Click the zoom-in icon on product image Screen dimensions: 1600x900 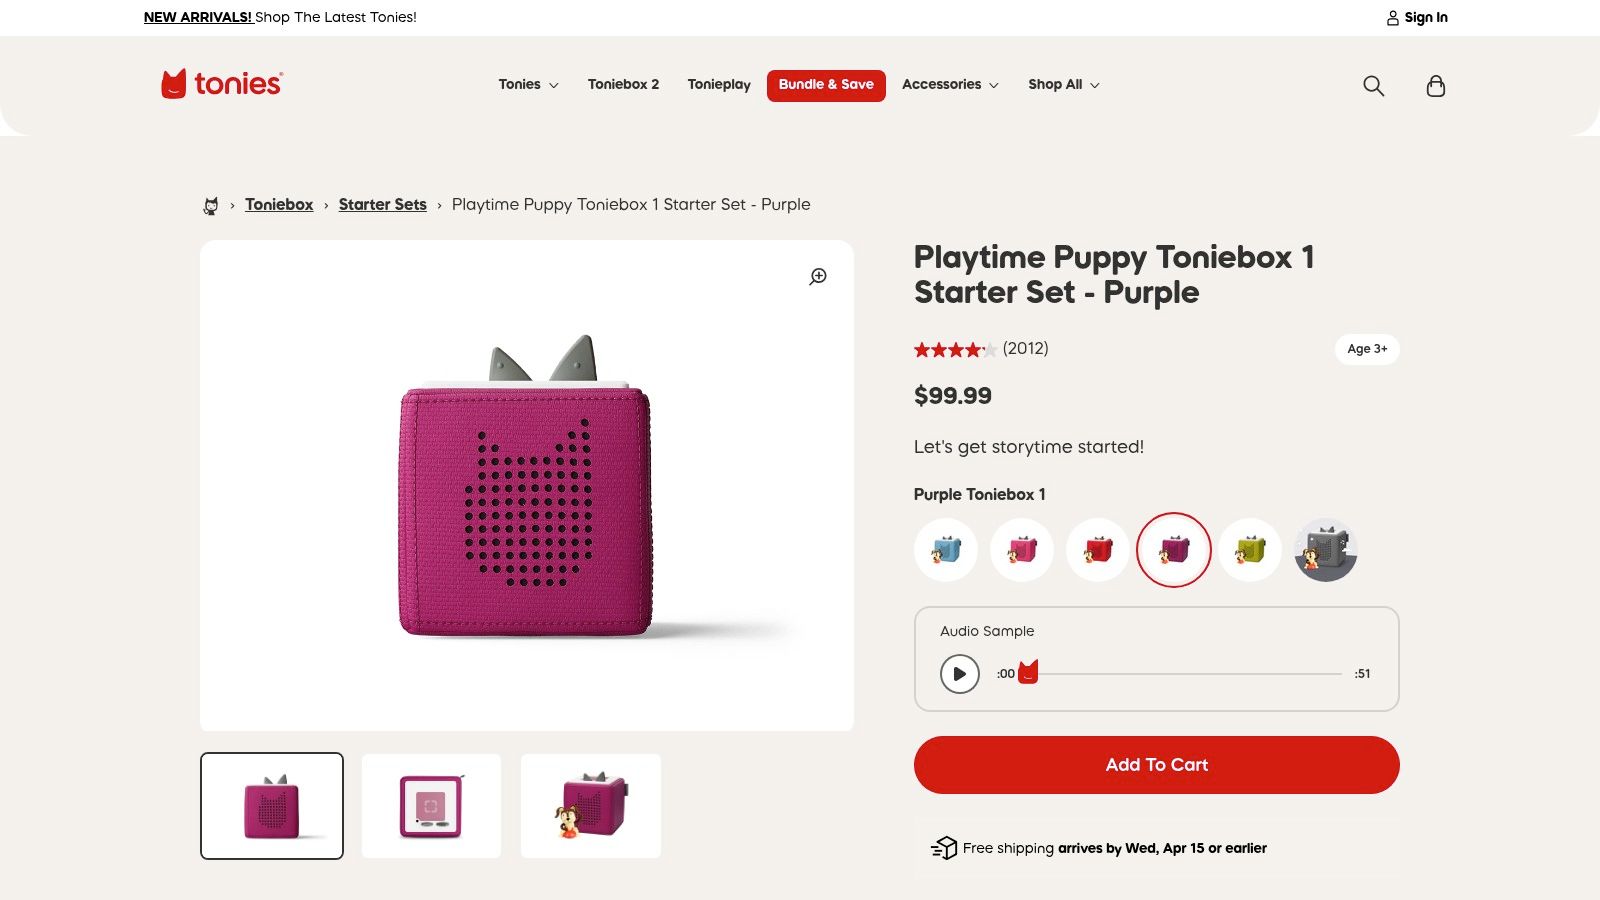pos(818,277)
